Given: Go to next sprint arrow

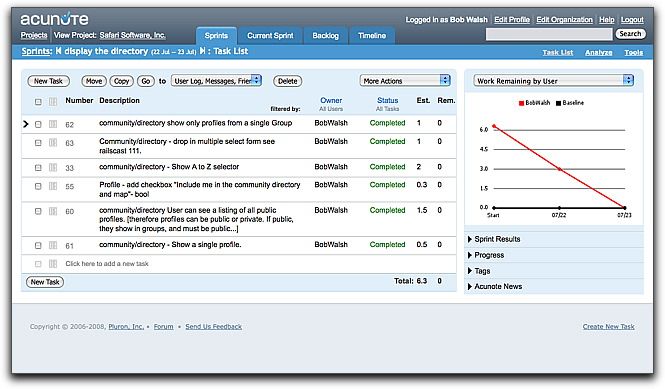Looking at the screenshot, I should (203, 51).
